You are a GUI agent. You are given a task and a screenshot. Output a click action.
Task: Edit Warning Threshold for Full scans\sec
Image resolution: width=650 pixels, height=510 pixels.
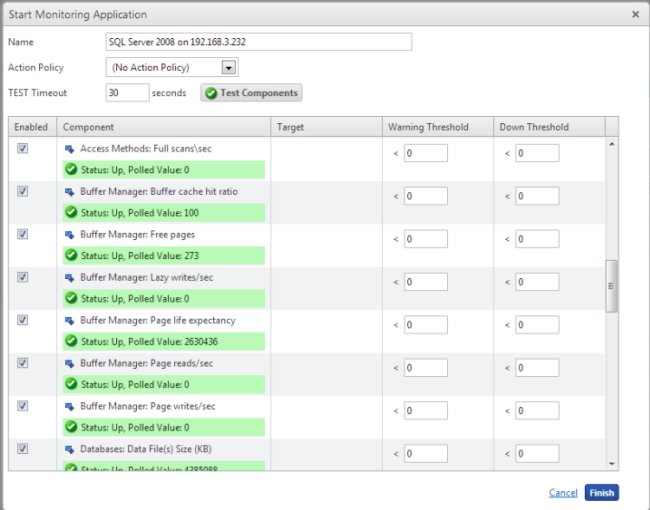(x=426, y=153)
